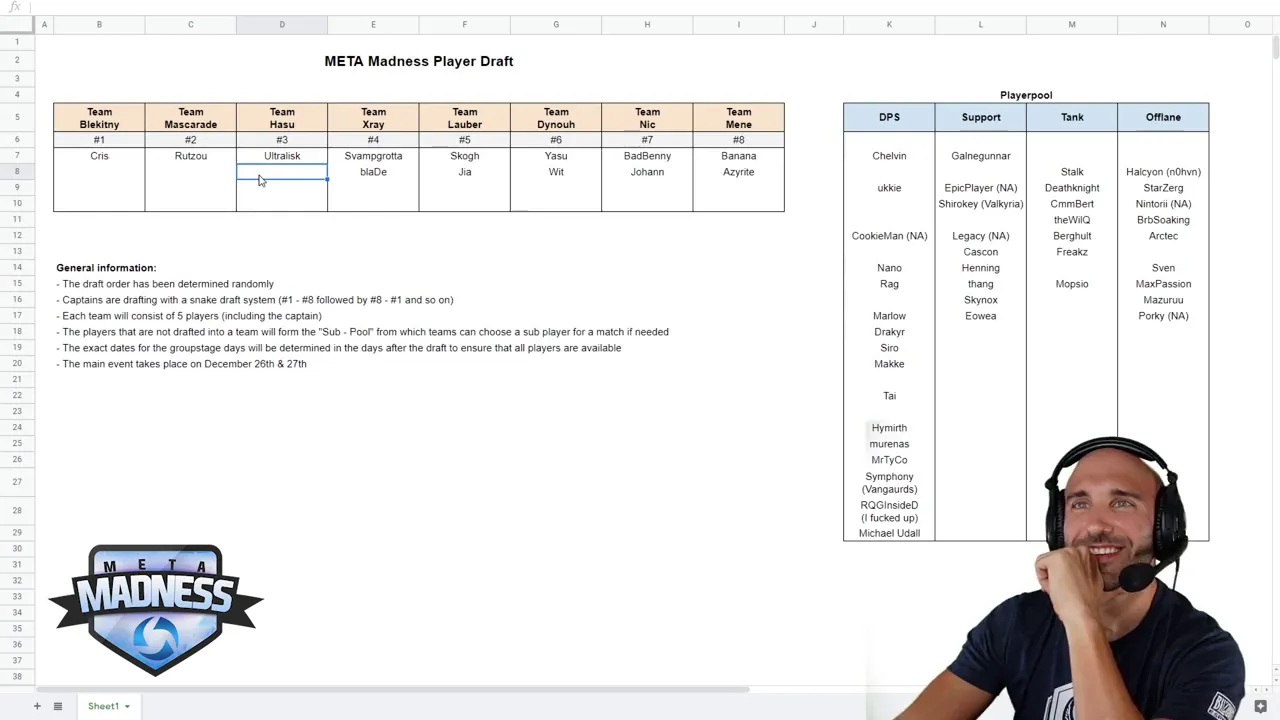Click the Galnegunnar cell
The width and height of the screenshot is (1280, 720).
[x=981, y=156]
